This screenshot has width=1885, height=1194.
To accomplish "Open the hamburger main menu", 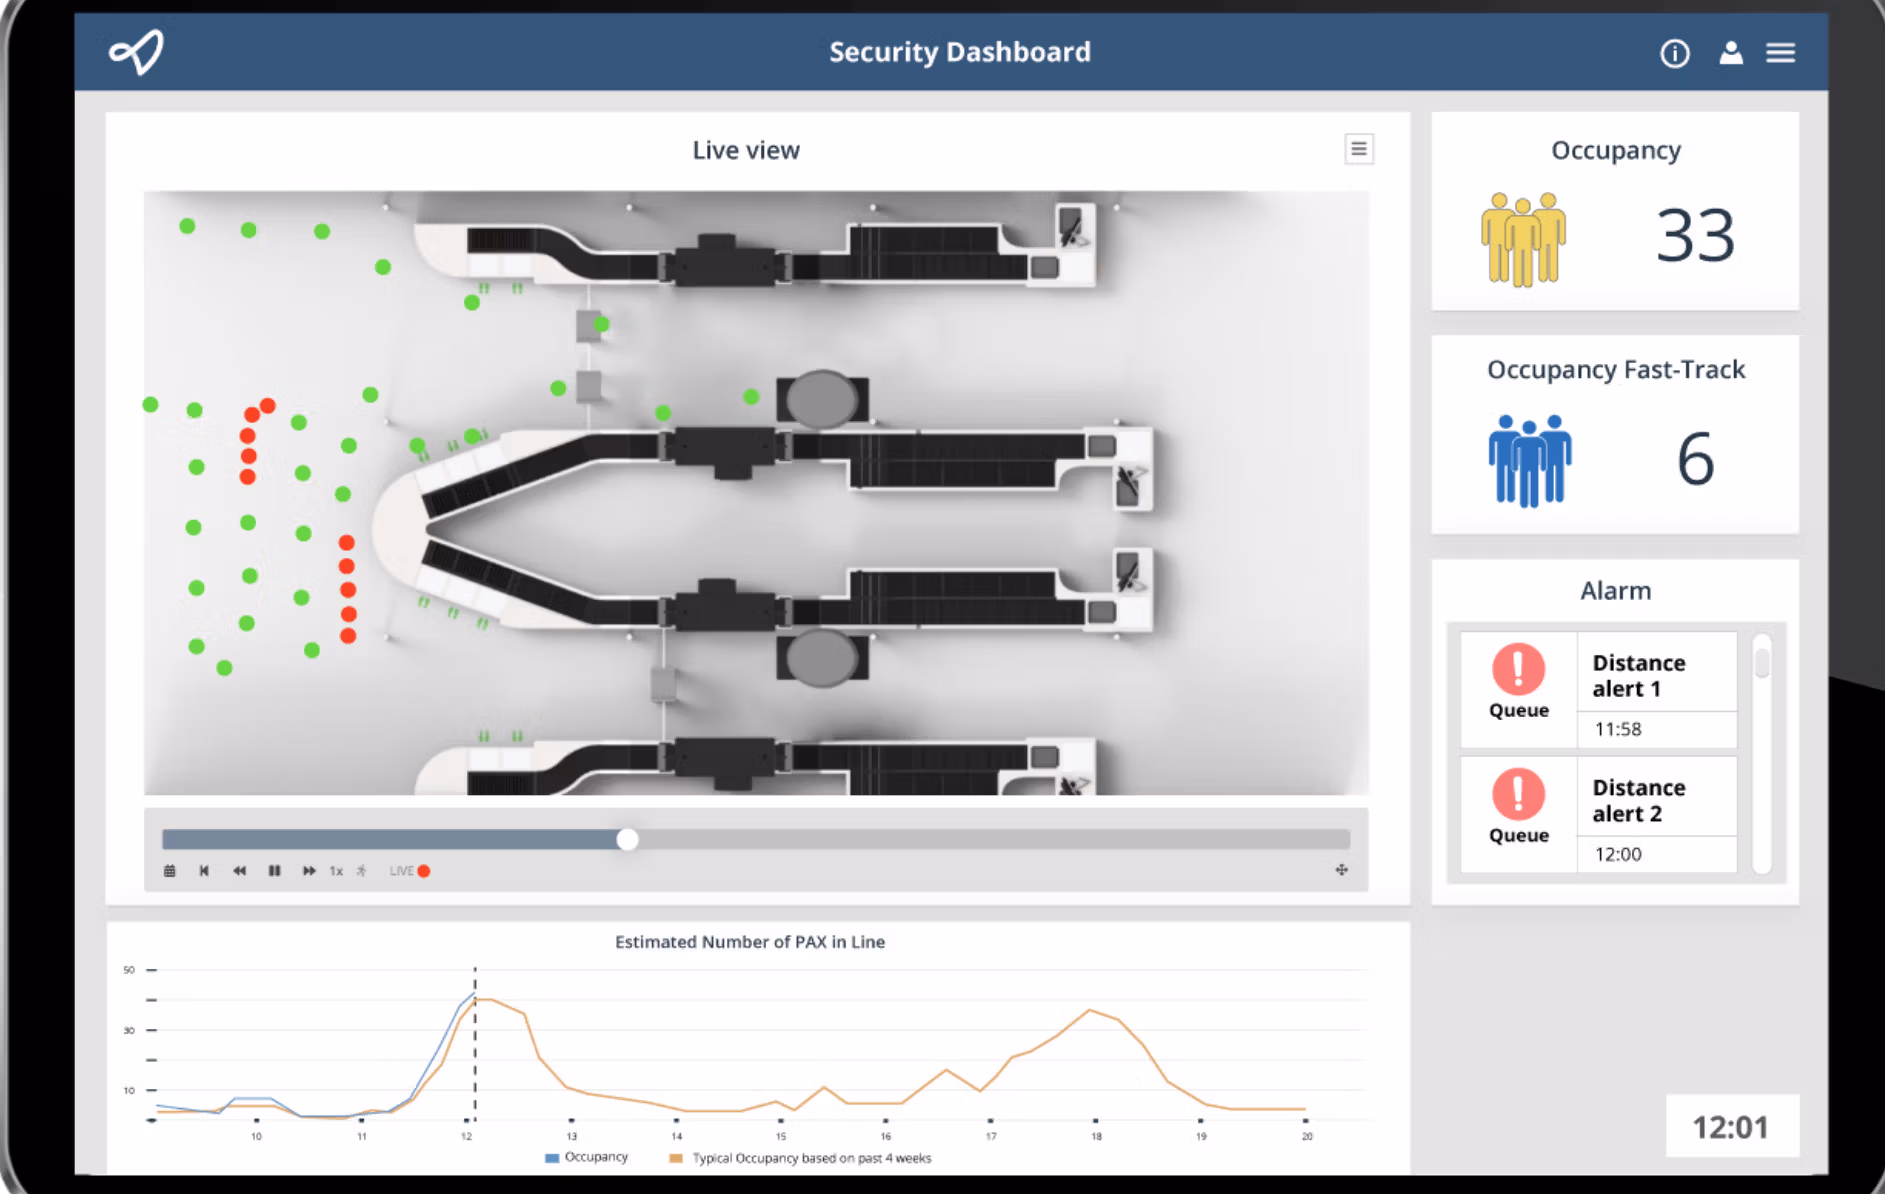I will [1780, 53].
